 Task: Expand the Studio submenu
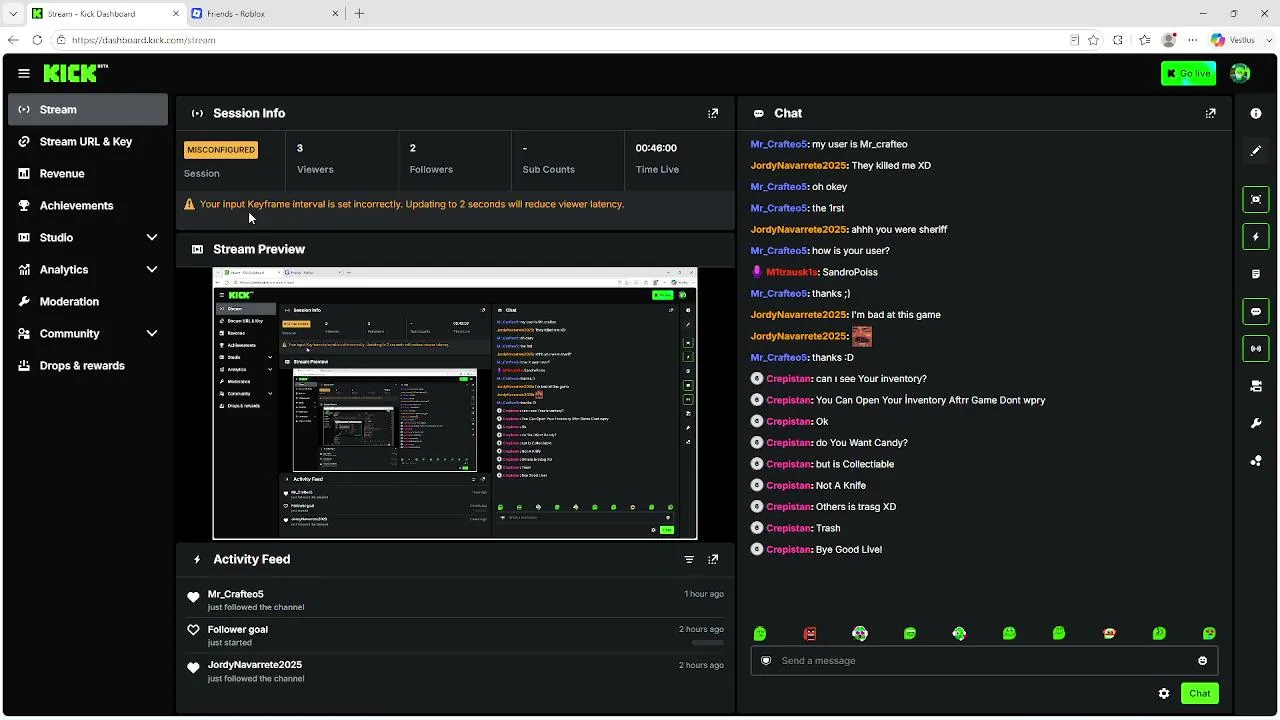152,238
